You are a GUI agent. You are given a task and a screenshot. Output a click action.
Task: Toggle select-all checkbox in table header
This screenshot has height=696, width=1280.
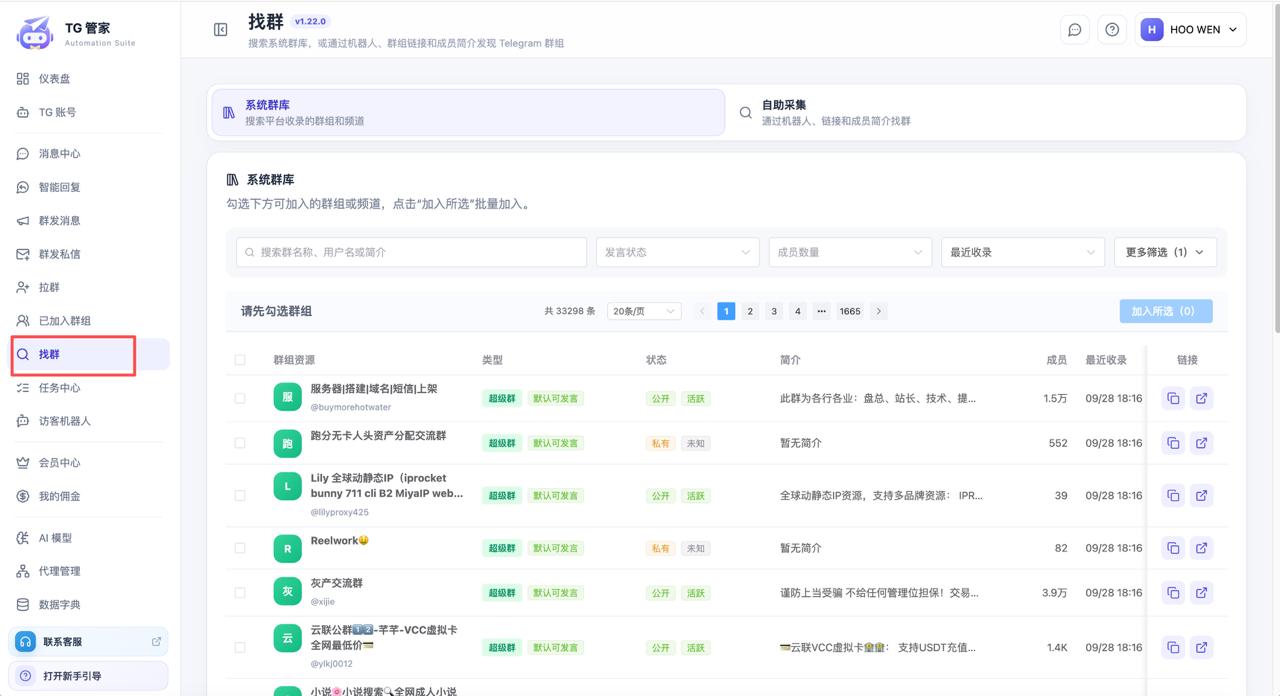[x=240, y=360]
